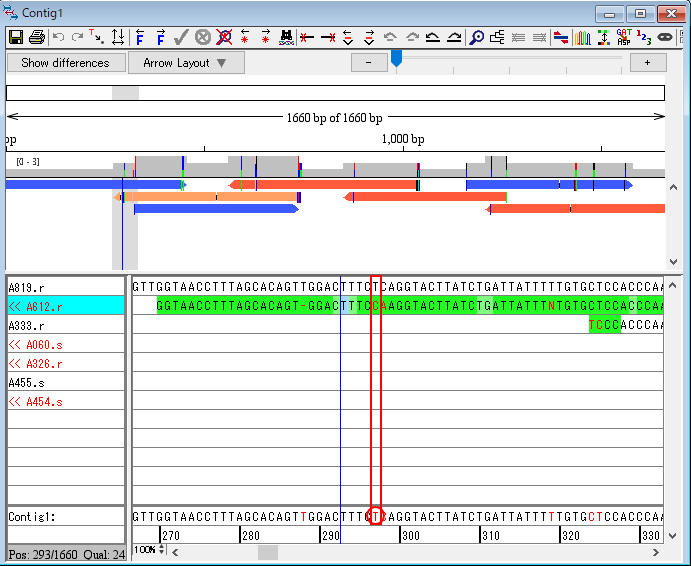Select read A819.r in the list
Viewport: 691px width, 566px height.
[66, 287]
